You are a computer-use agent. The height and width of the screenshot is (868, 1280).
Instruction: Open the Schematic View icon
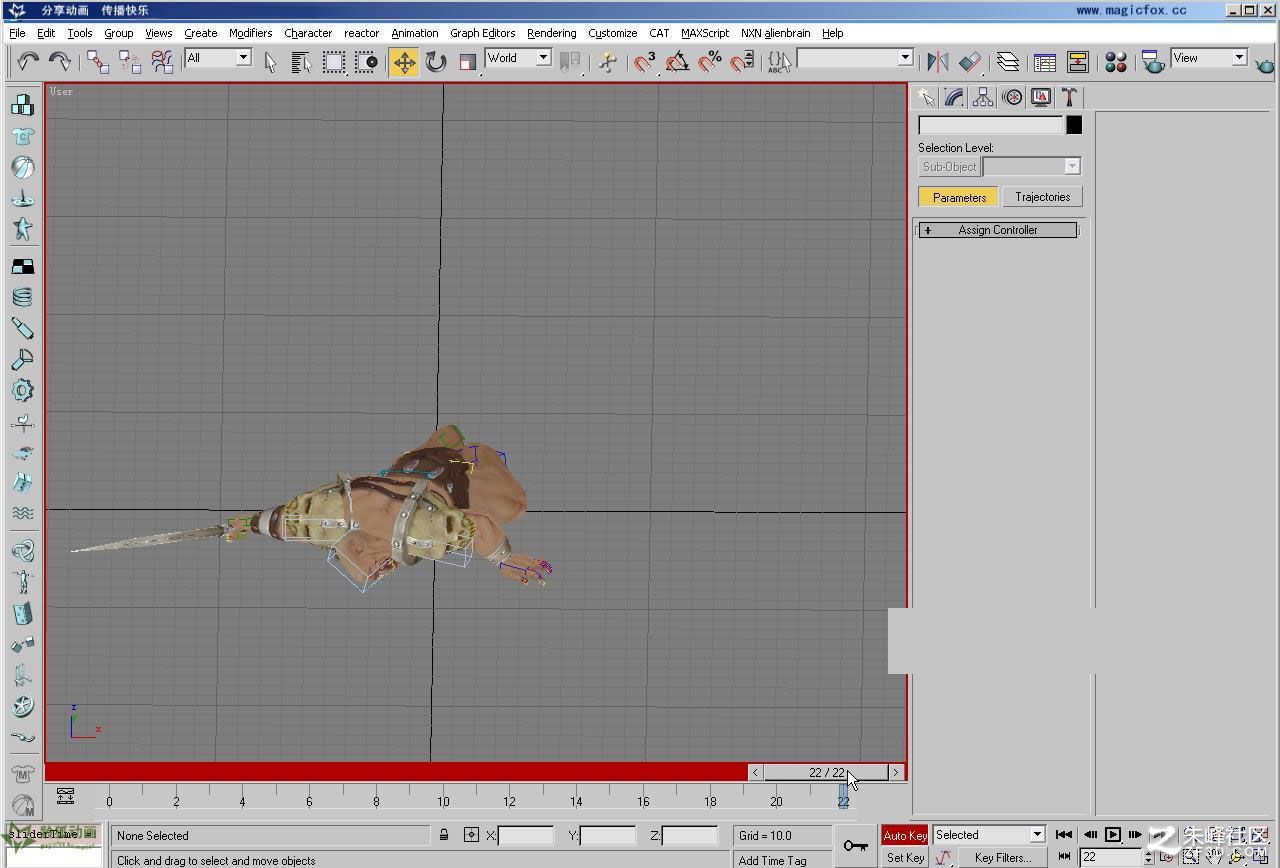(1077, 62)
